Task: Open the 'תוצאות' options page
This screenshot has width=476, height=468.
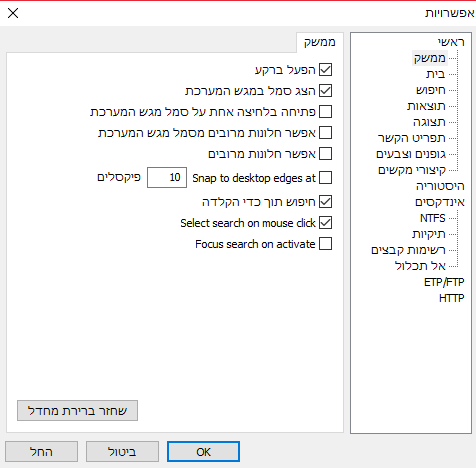Action: pyautogui.click(x=426, y=106)
